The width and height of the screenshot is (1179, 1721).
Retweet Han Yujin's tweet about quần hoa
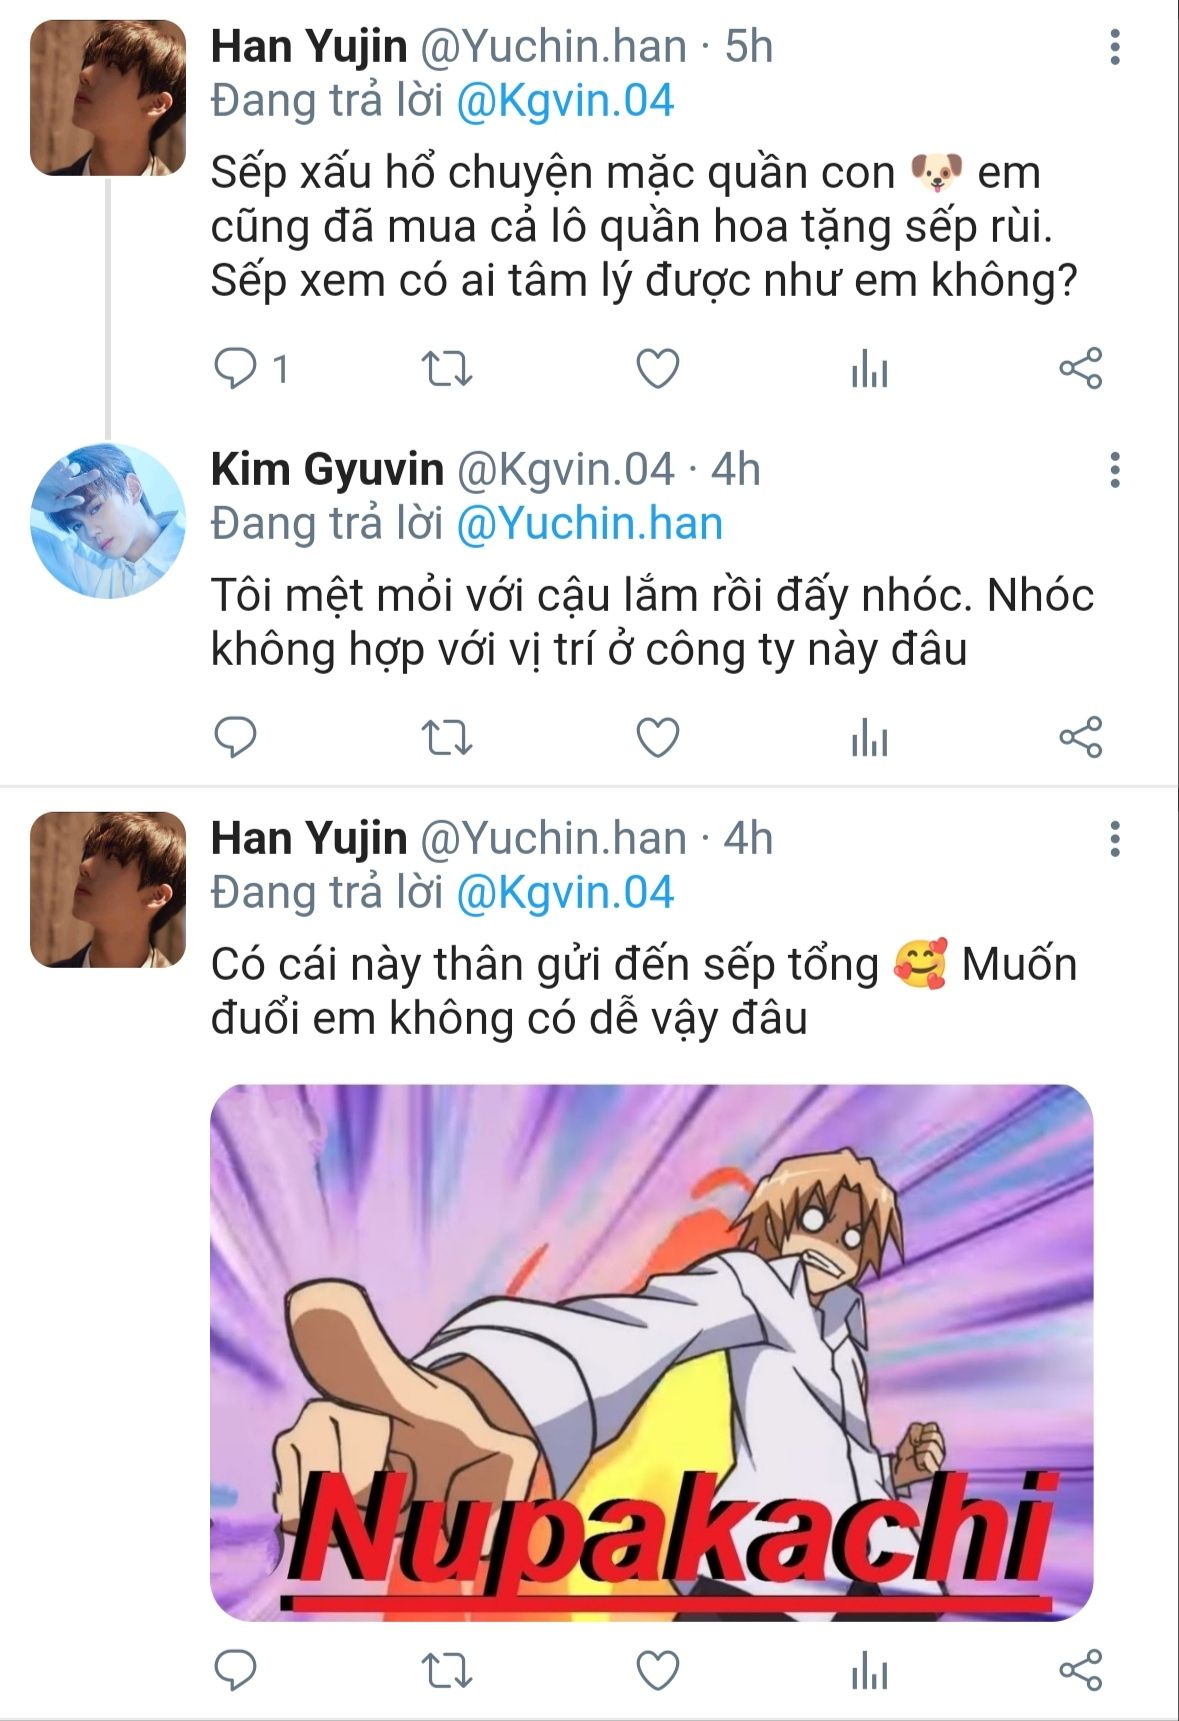446,369
